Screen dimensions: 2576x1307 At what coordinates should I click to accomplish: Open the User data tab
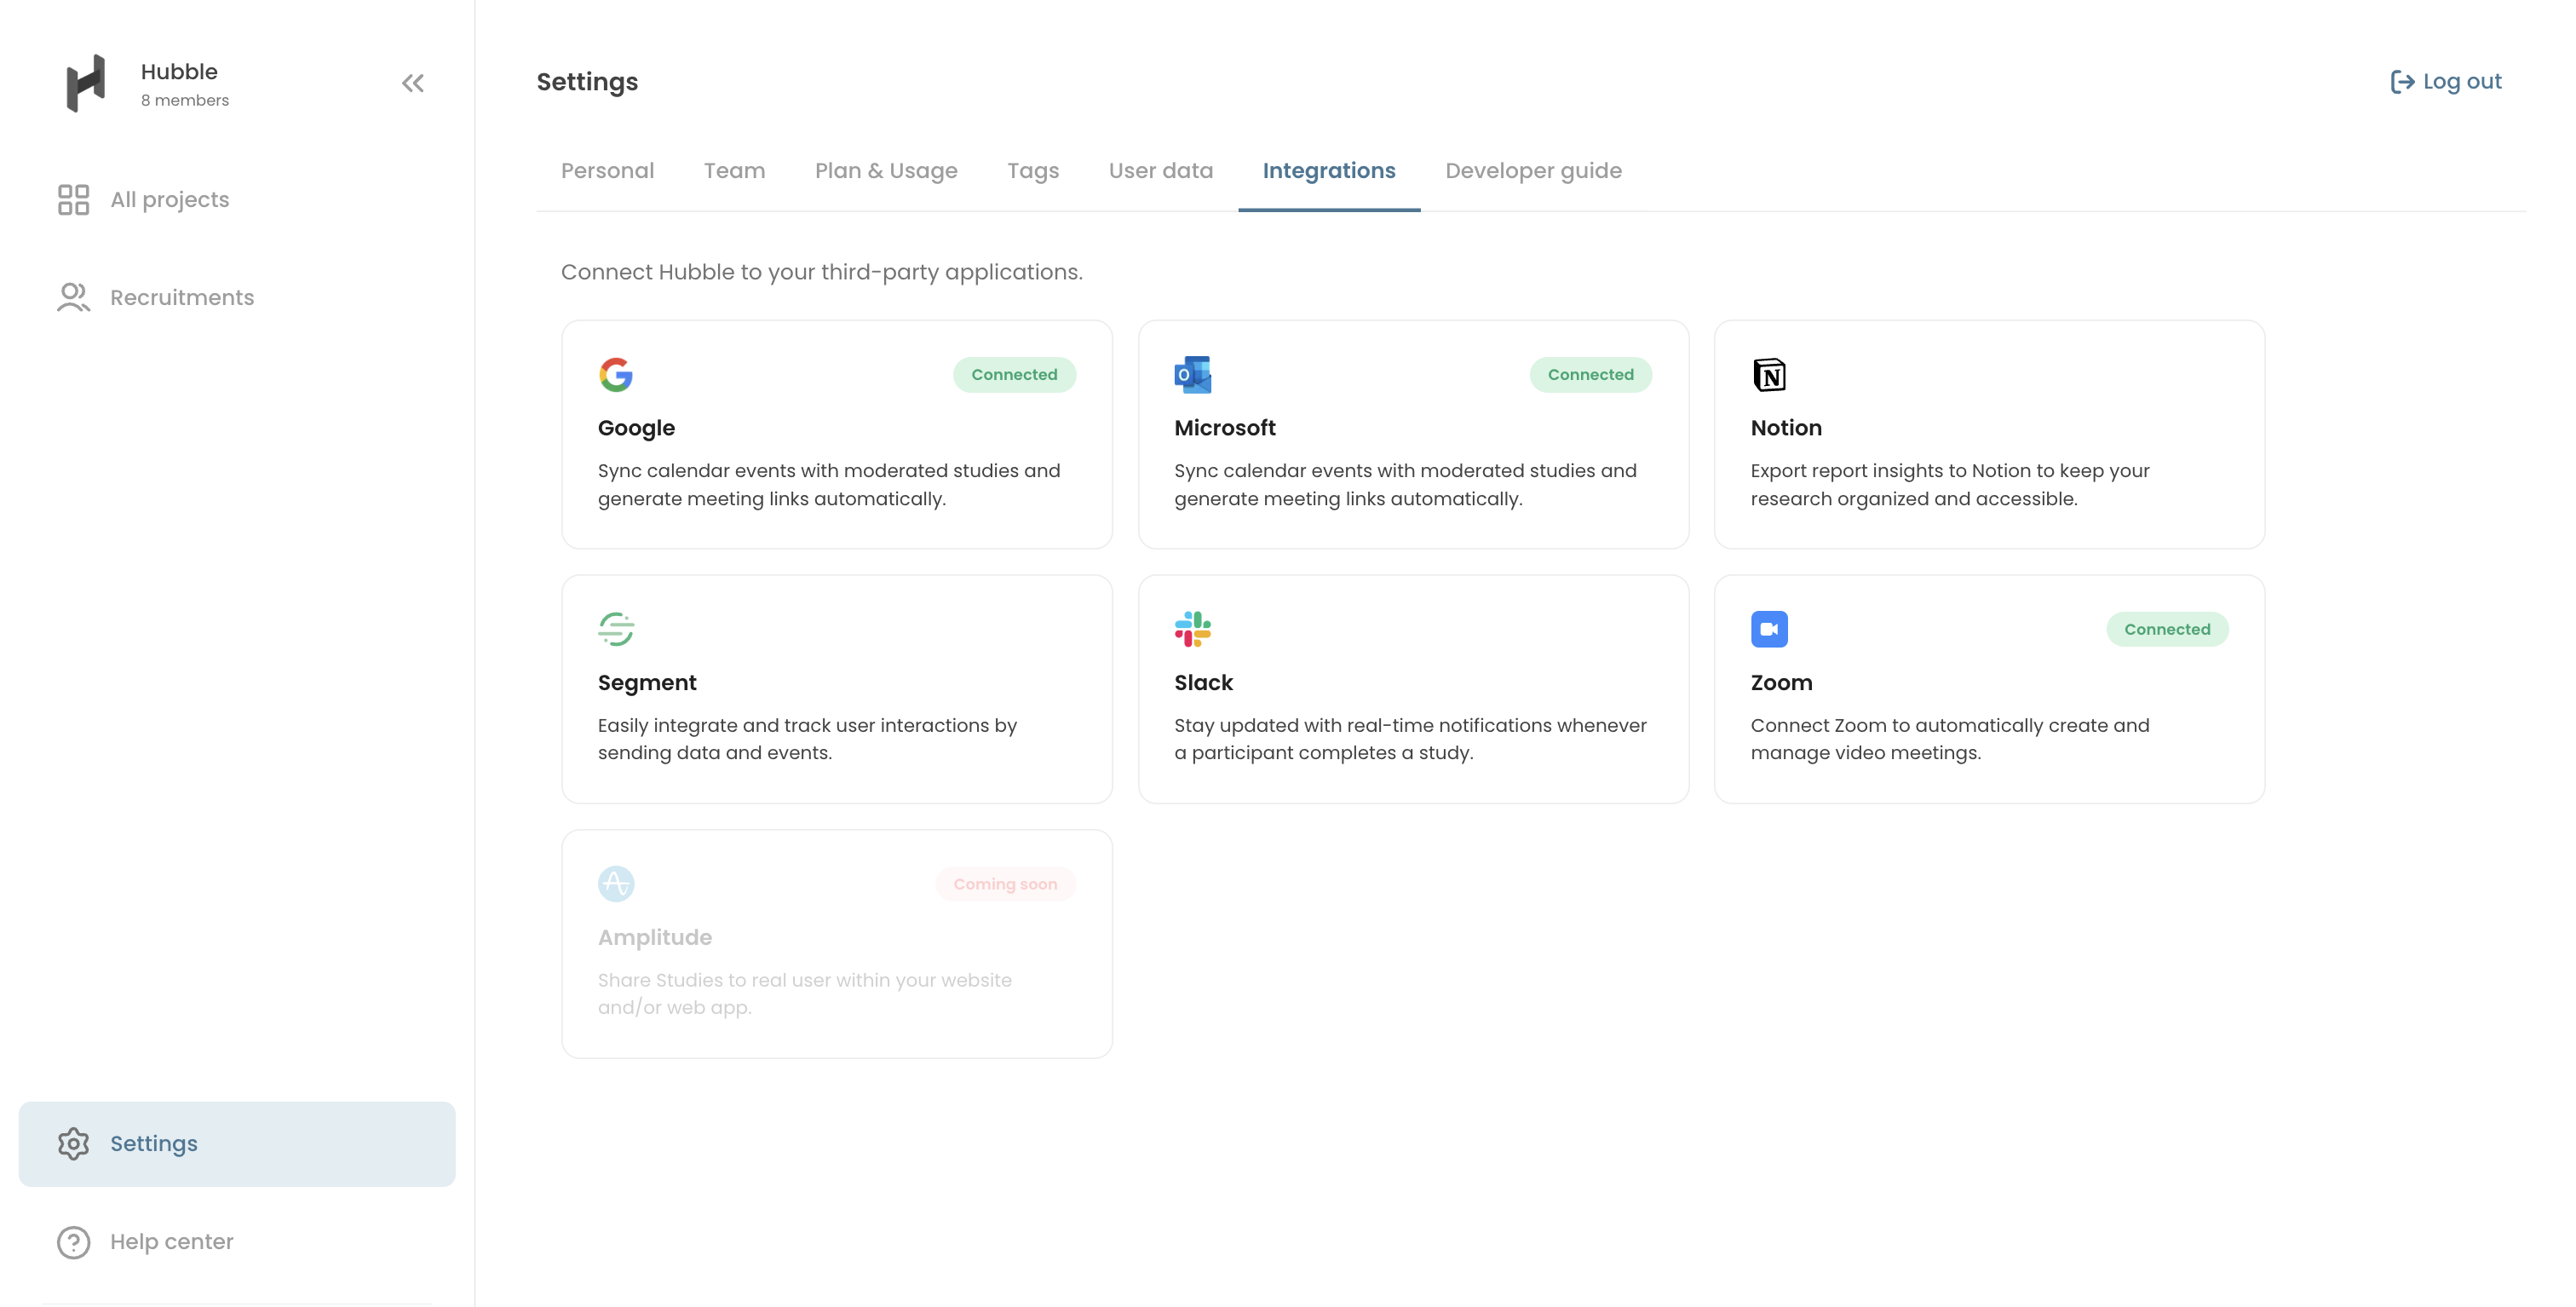click(1160, 171)
